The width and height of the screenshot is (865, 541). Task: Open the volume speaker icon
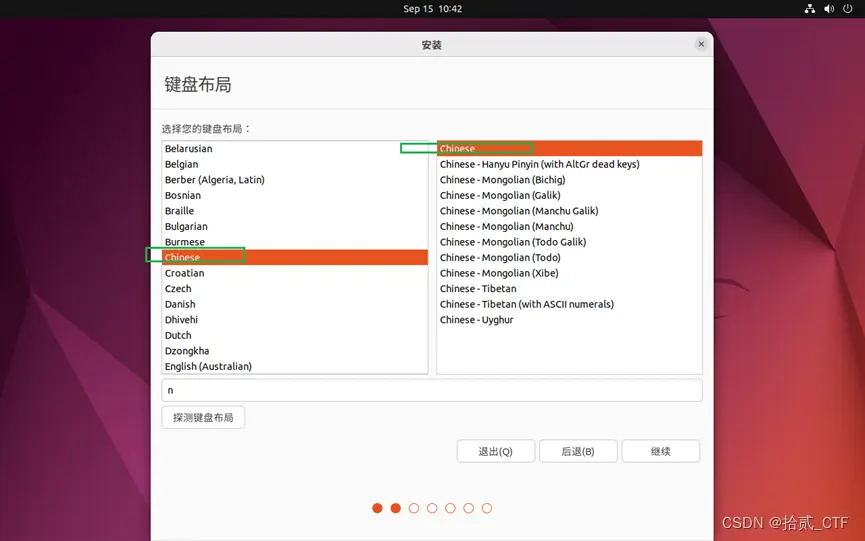pos(829,9)
